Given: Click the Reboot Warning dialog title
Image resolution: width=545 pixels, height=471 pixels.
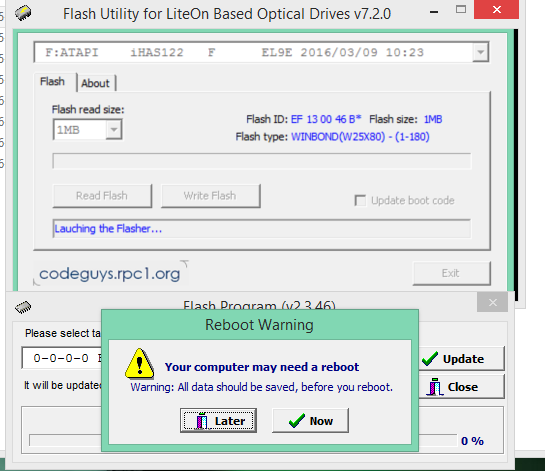Looking at the screenshot, I should pyautogui.click(x=259, y=325).
